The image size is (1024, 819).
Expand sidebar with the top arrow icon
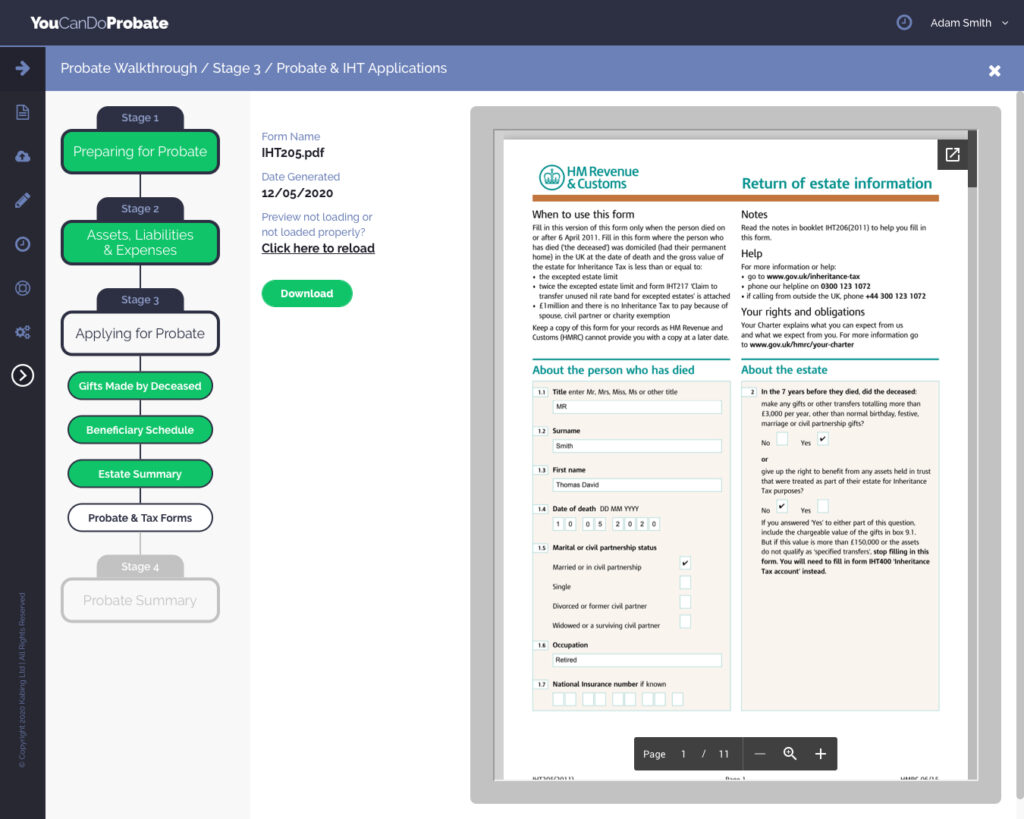pos(22,68)
